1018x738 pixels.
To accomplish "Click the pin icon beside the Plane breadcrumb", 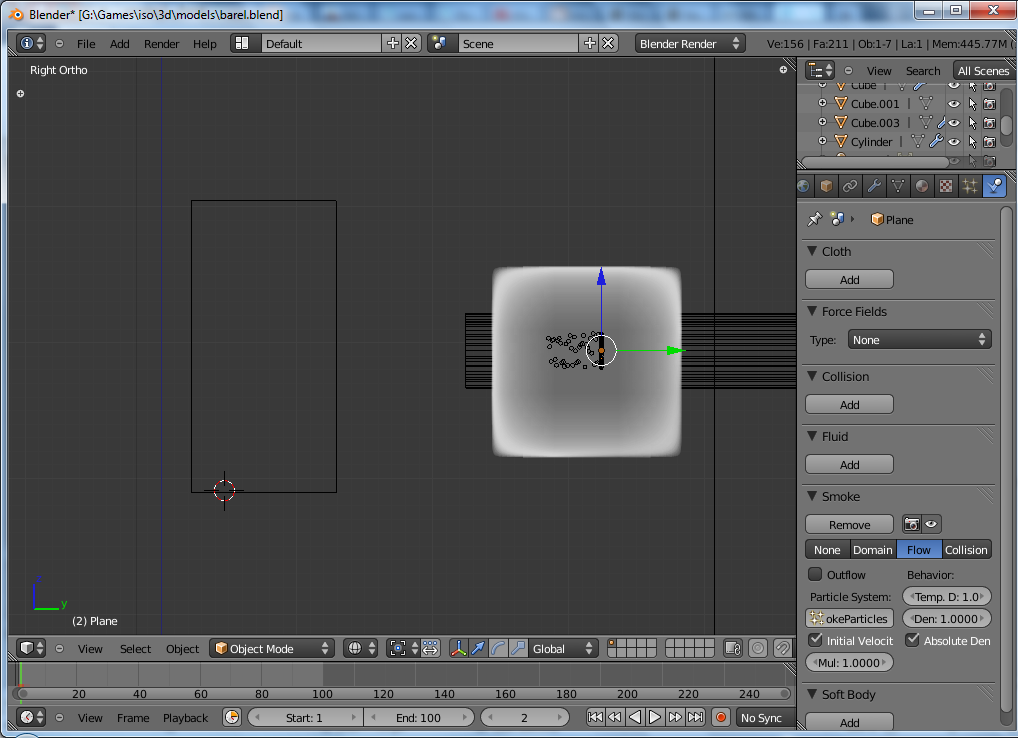I will click(x=814, y=219).
